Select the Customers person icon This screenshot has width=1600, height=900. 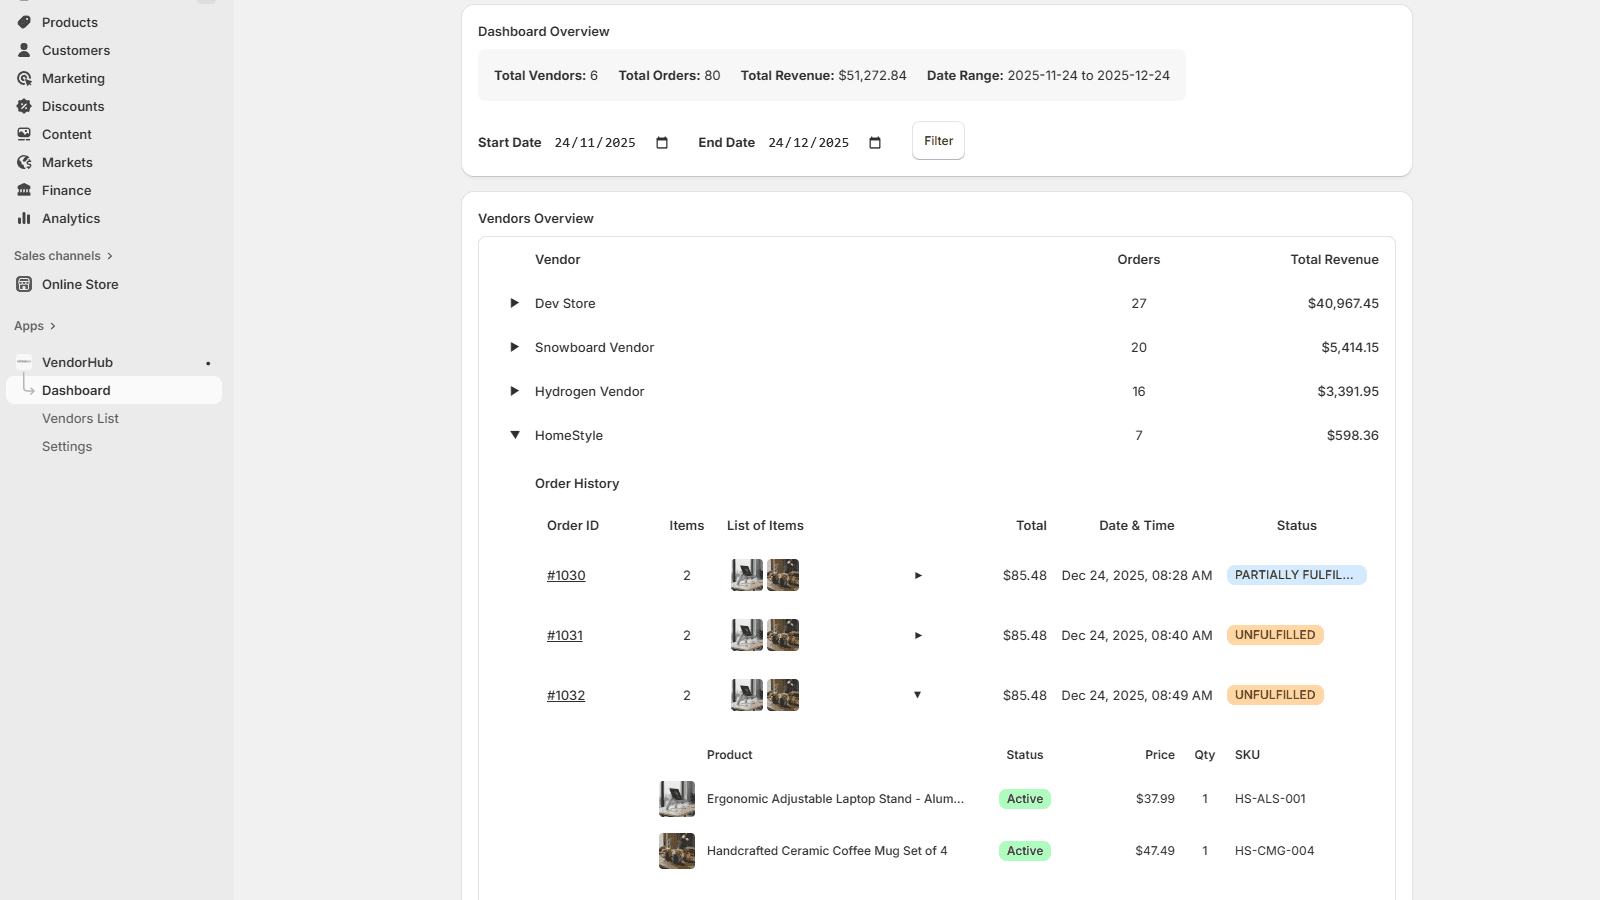coord(23,50)
